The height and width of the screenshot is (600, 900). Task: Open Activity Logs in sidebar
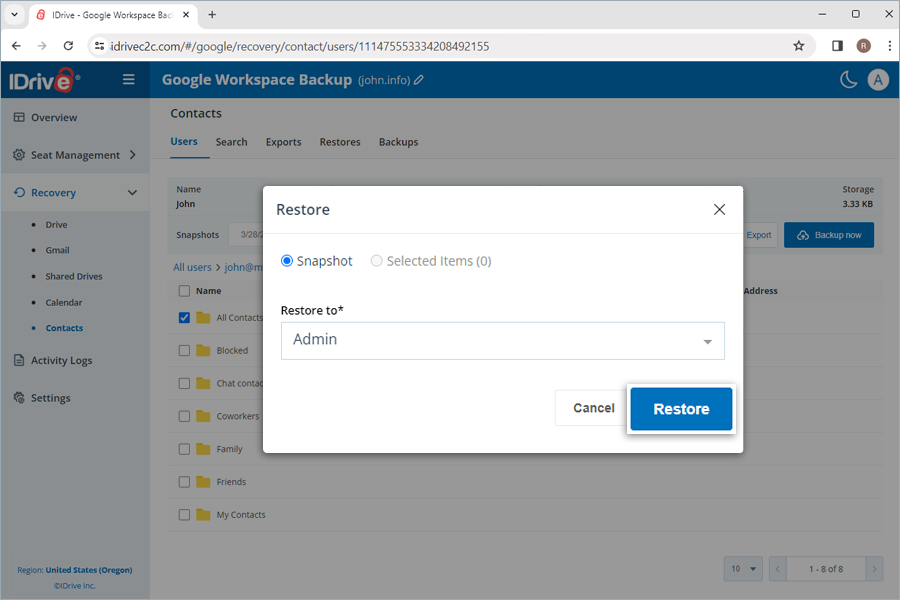[x=61, y=361]
